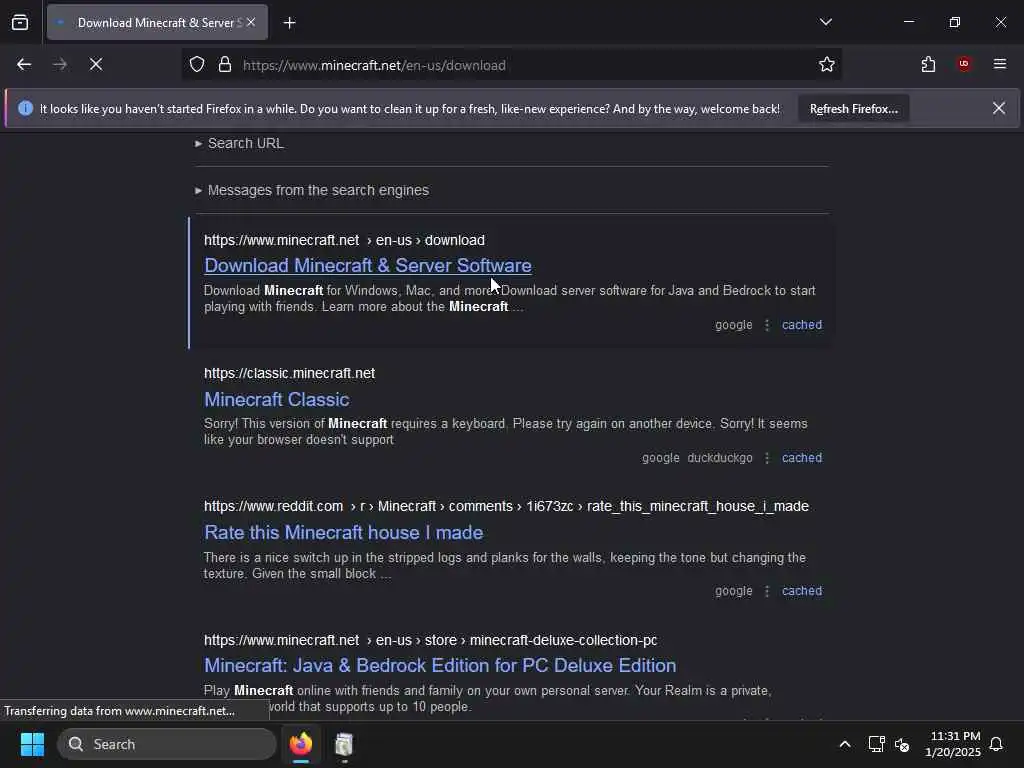1024x768 pixels.
Task: Open options dots for Download Minecraft result
Action: [767, 325]
